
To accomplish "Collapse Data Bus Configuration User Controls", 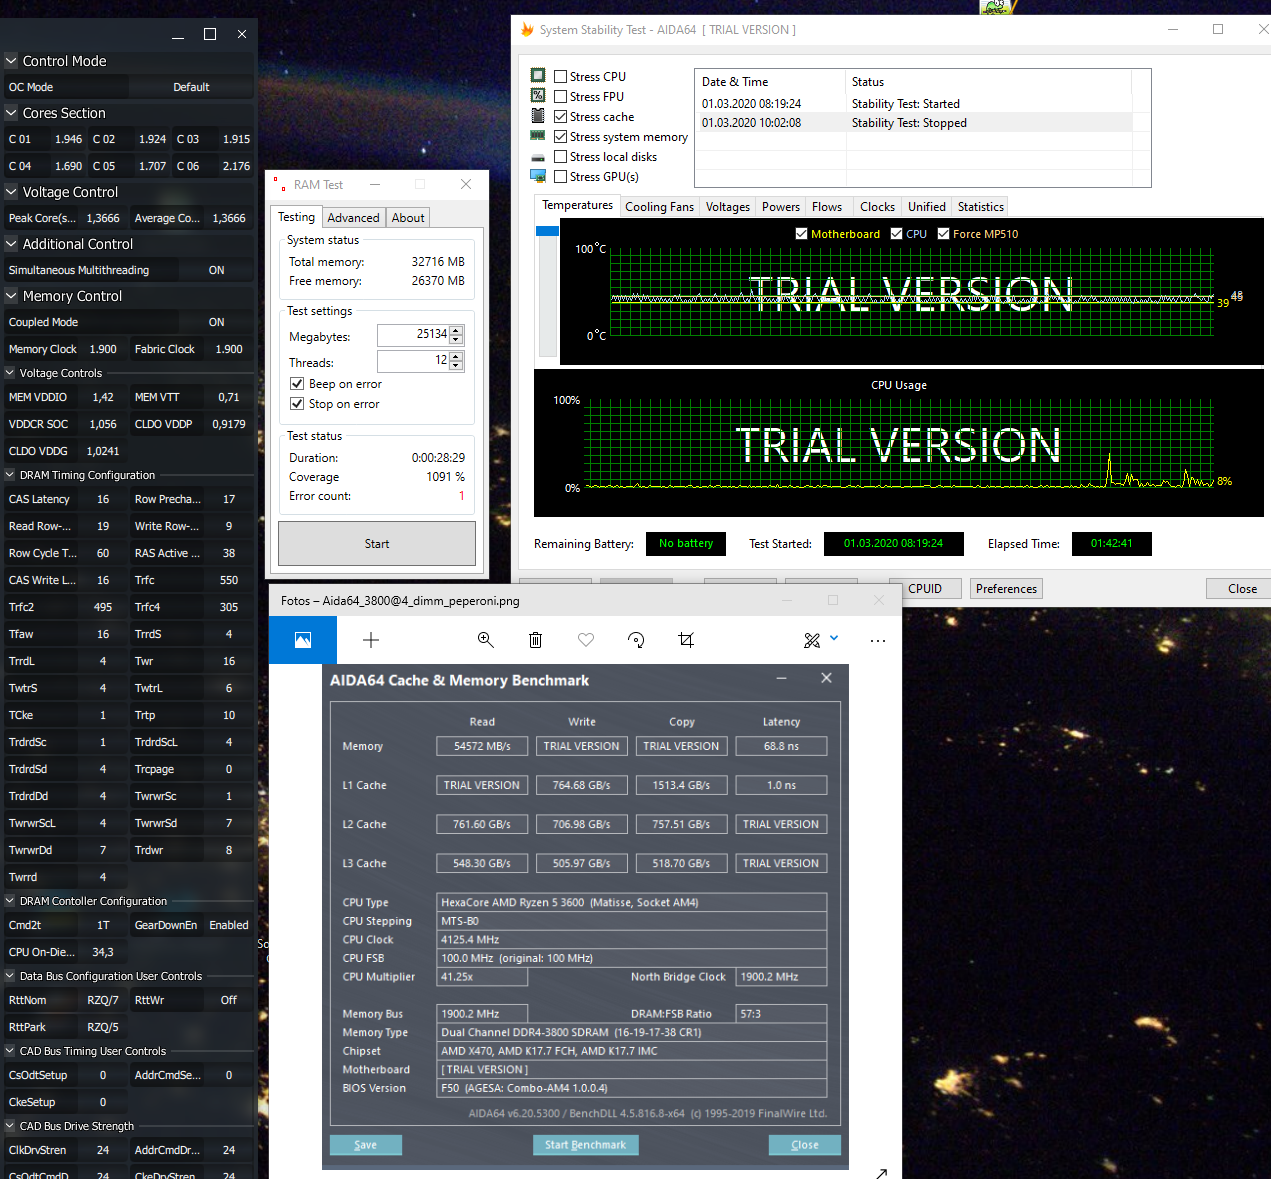I will 11,976.
